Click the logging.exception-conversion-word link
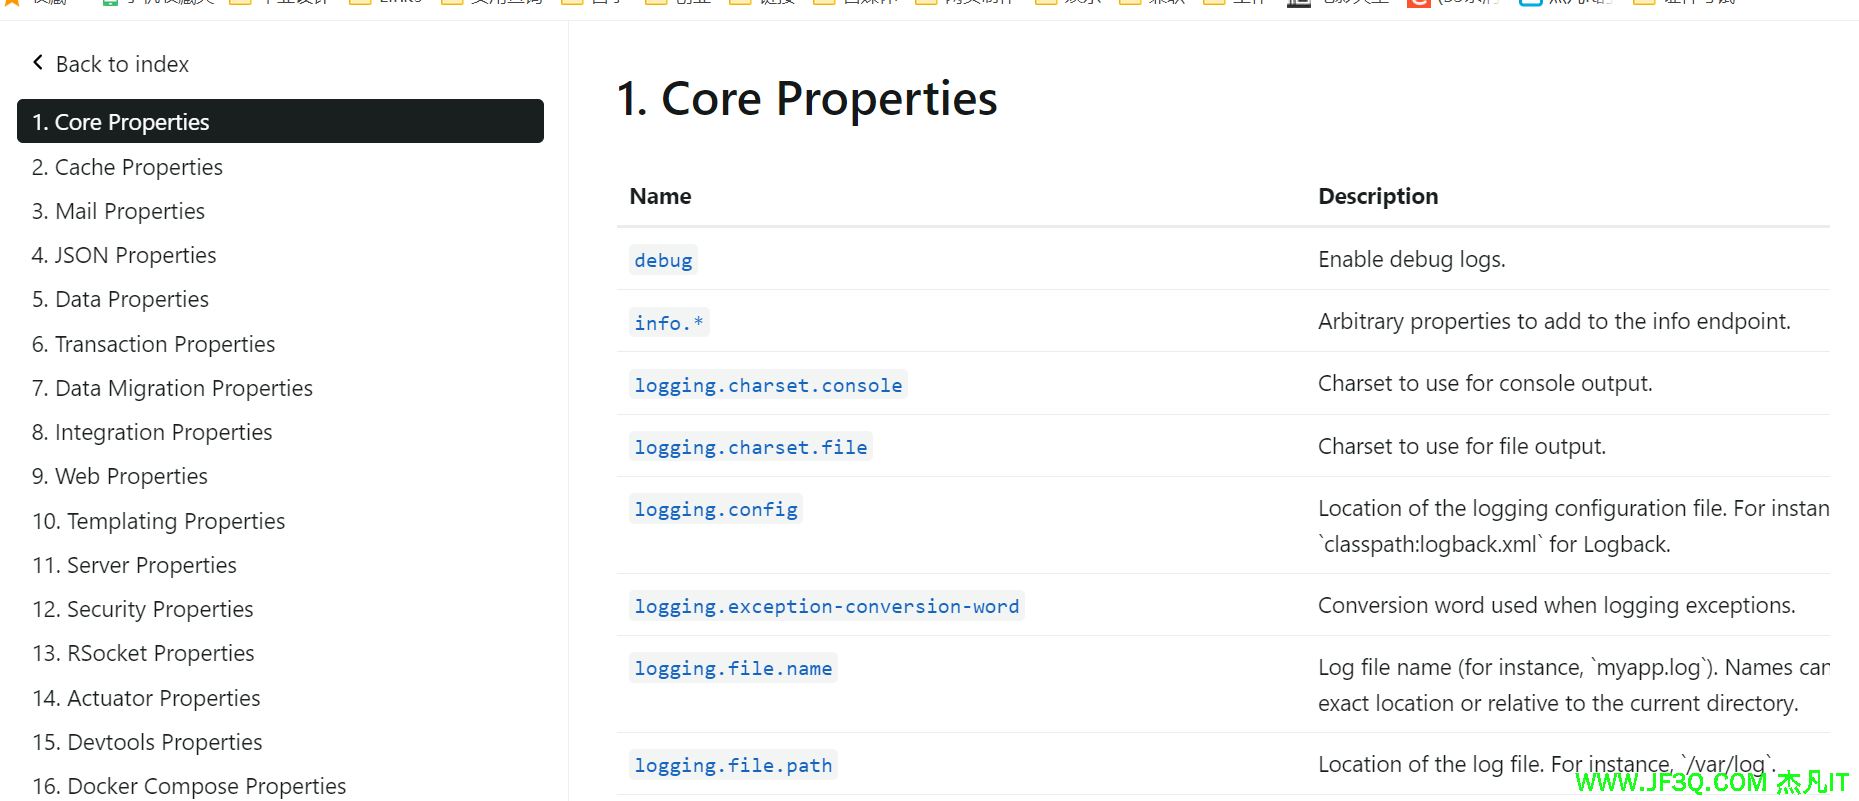The height and width of the screenshot is (801, 1859). point(826,606)
